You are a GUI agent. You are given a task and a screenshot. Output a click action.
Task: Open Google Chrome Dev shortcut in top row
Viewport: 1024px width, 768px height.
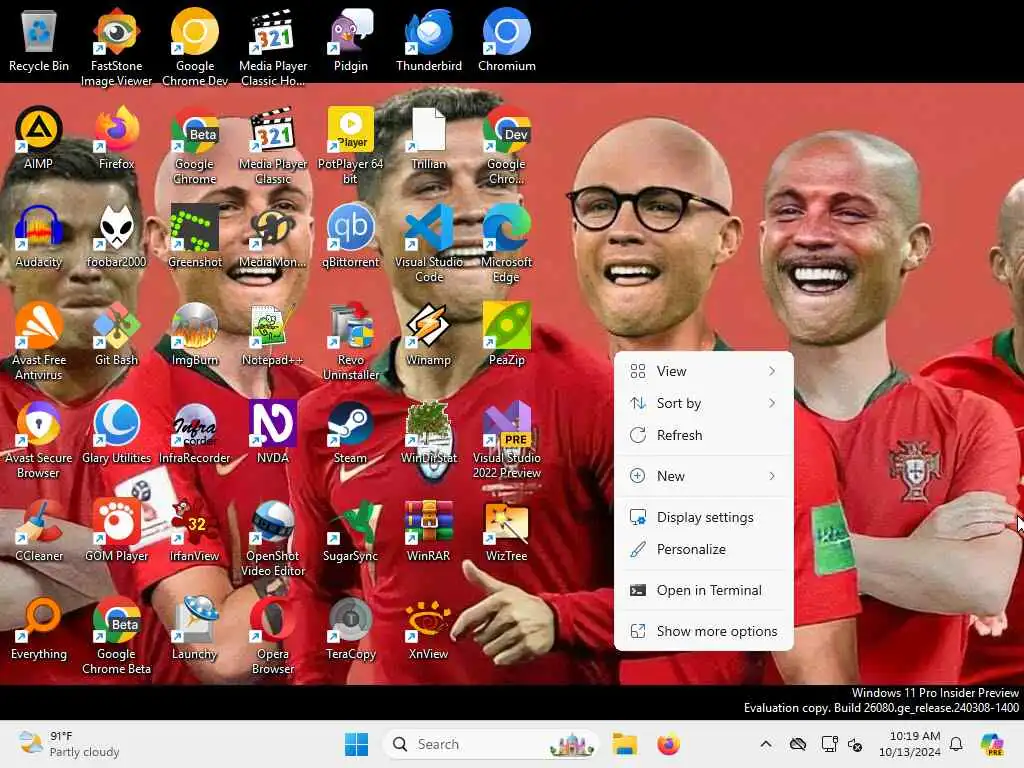tap(195, 47)
